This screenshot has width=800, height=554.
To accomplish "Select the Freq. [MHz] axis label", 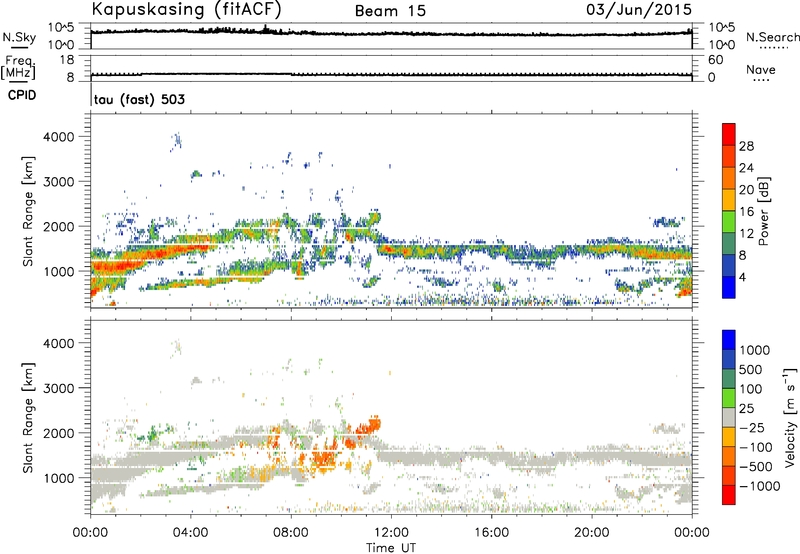I will pos(18,67).
